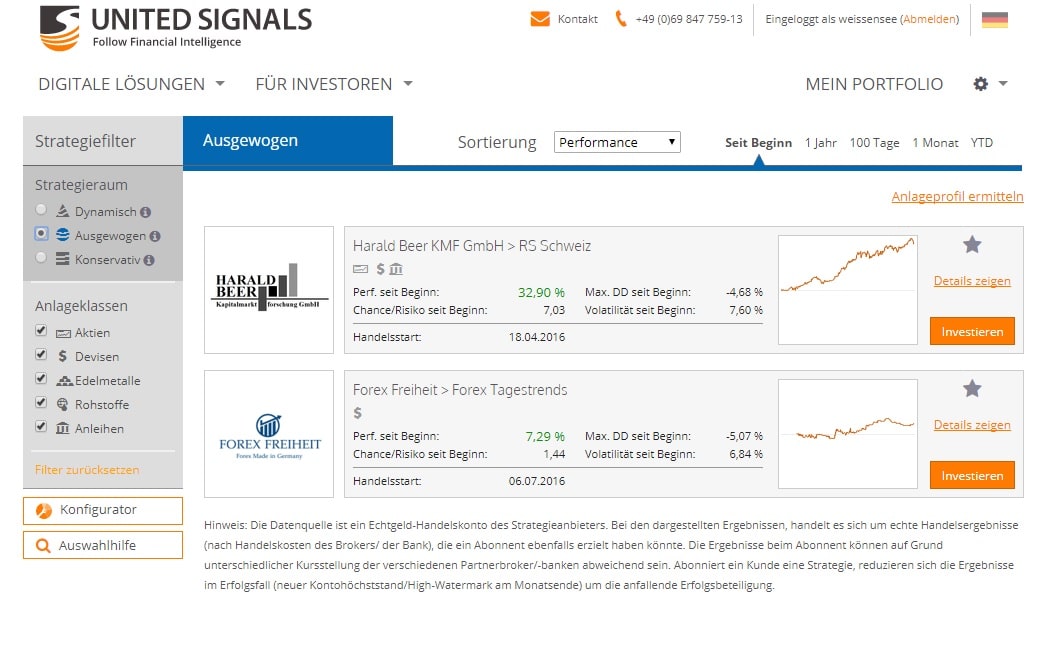Open the Sortierung Performance dropdown
This screenshot has height=651, width=1061.
click(617, 142)
